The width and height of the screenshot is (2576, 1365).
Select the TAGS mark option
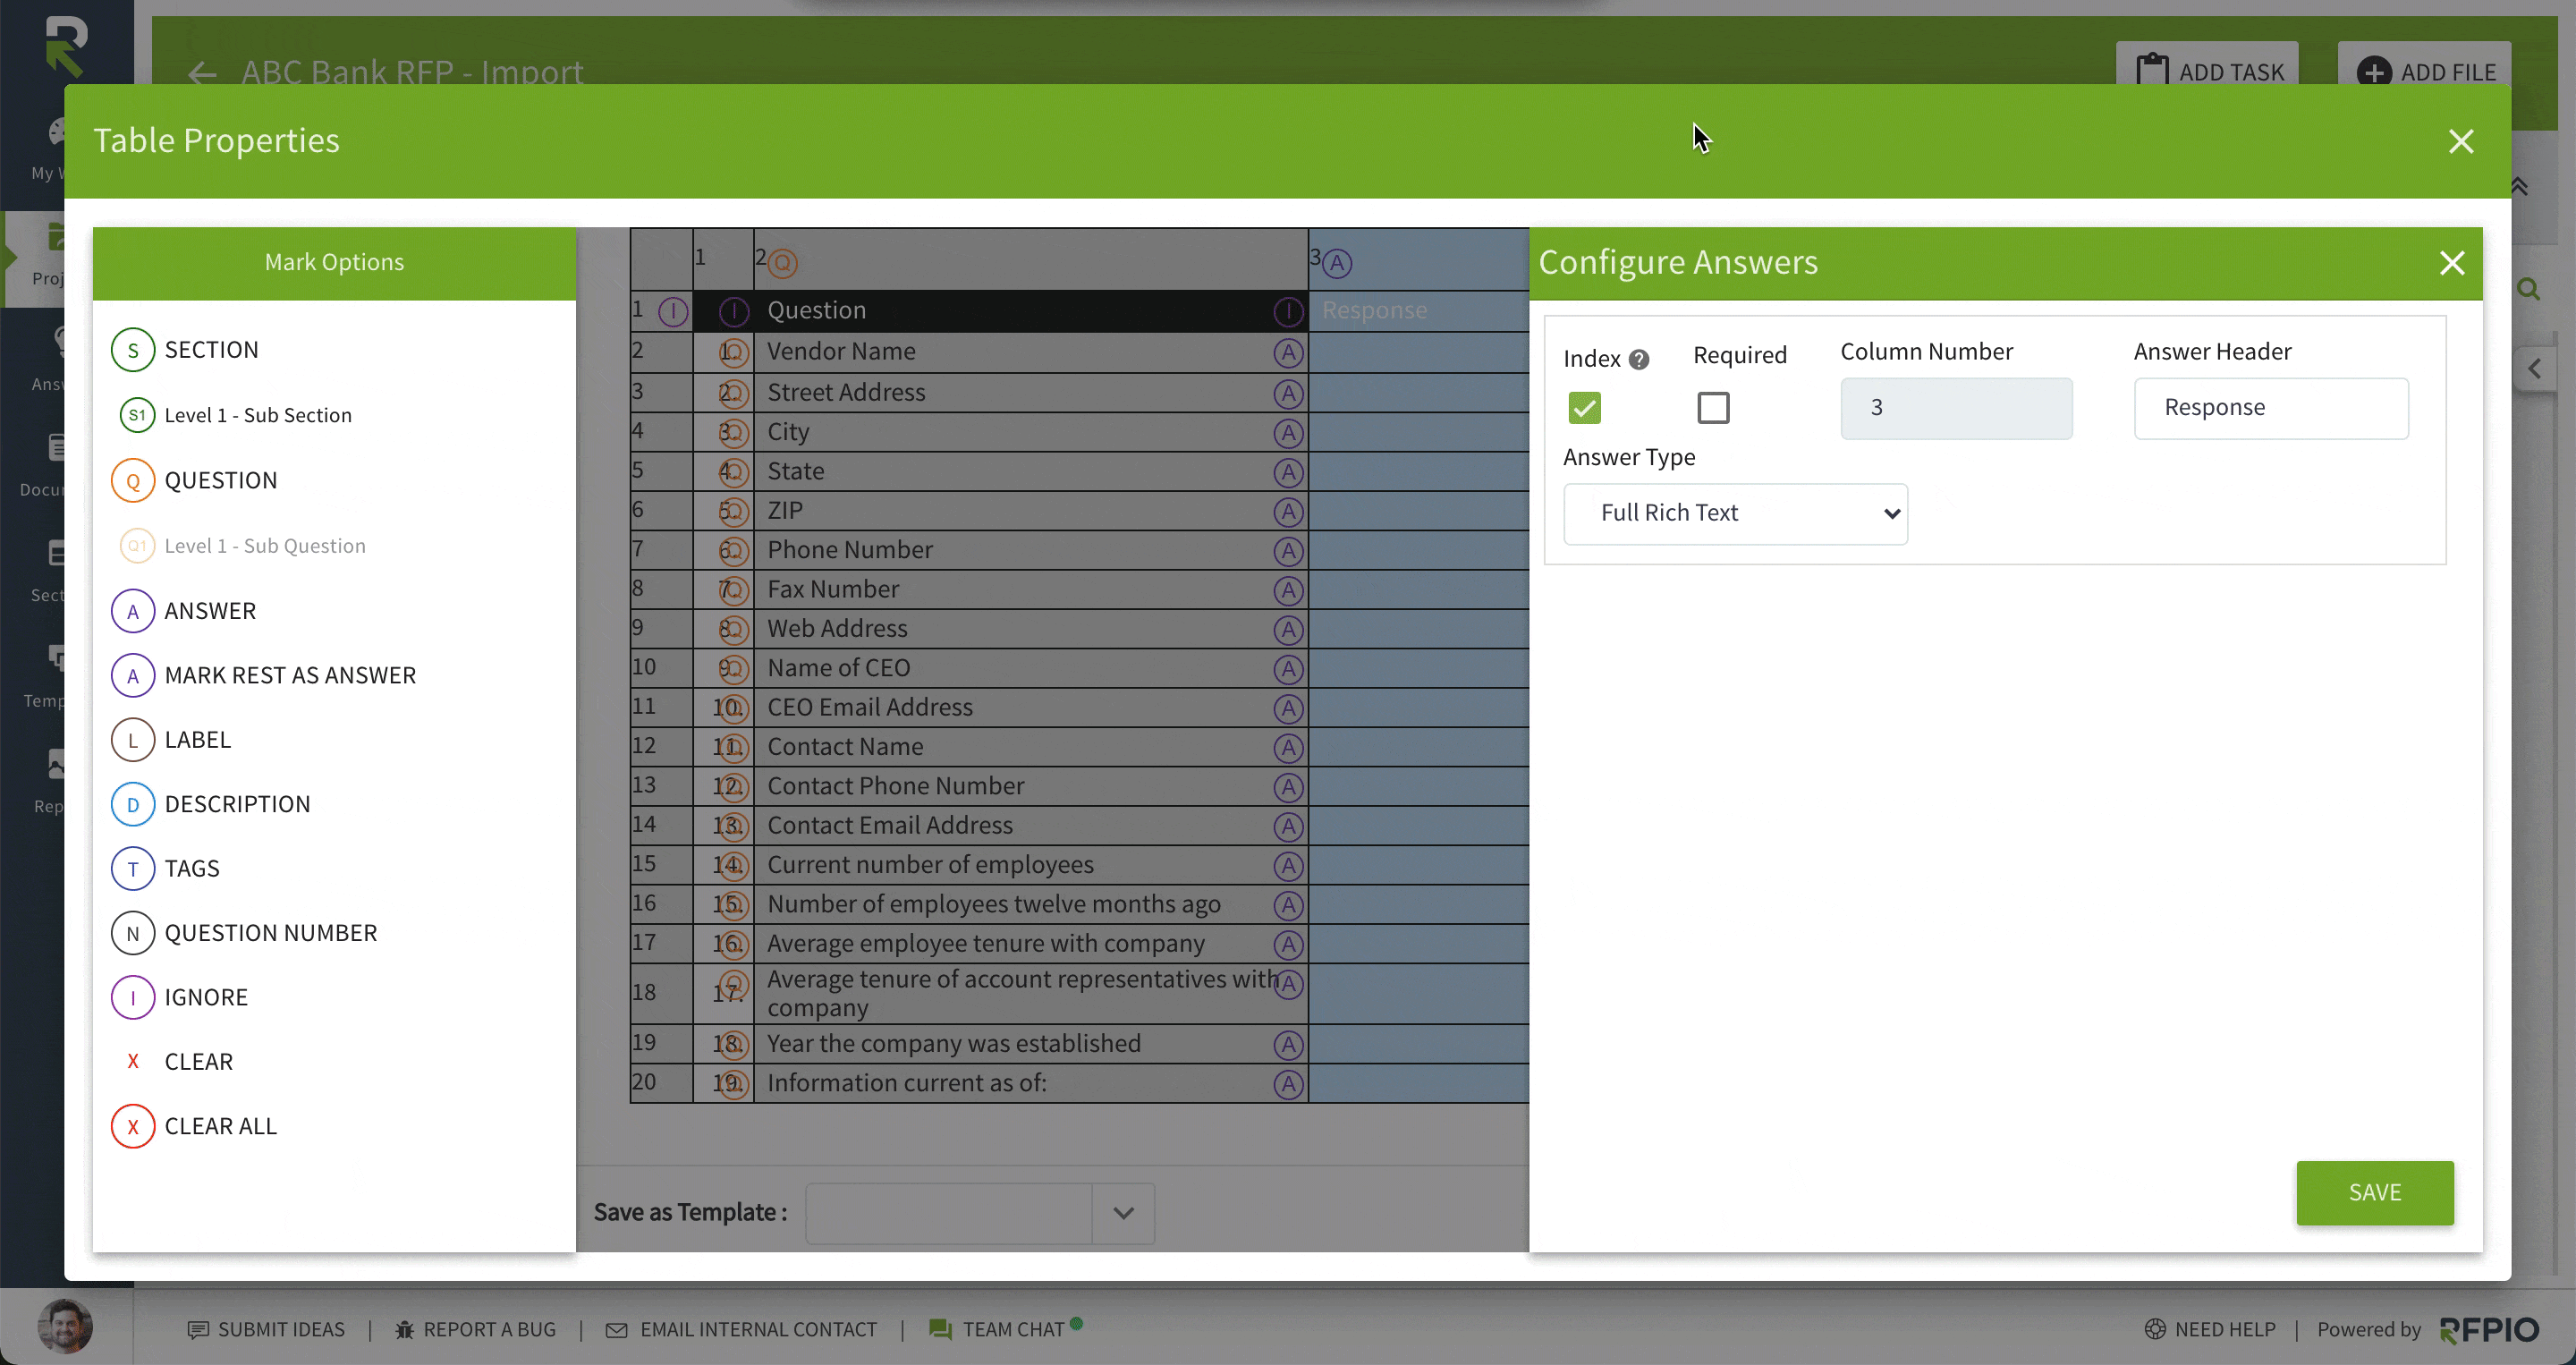(166, 869)
